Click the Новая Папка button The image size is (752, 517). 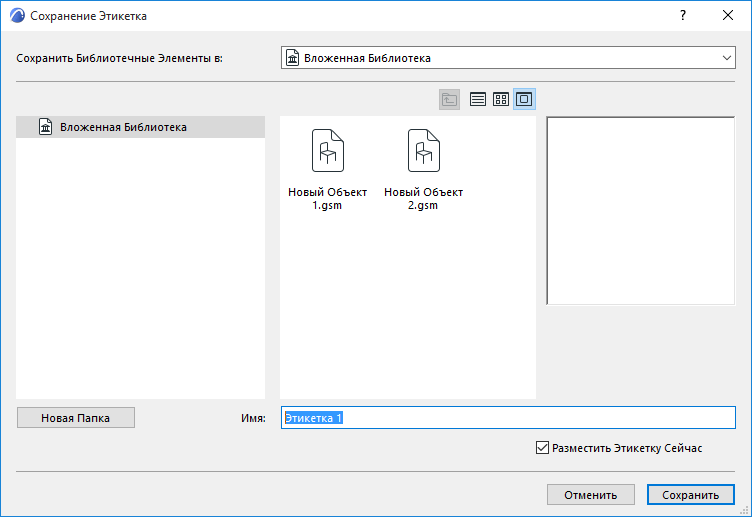(76, 418)
